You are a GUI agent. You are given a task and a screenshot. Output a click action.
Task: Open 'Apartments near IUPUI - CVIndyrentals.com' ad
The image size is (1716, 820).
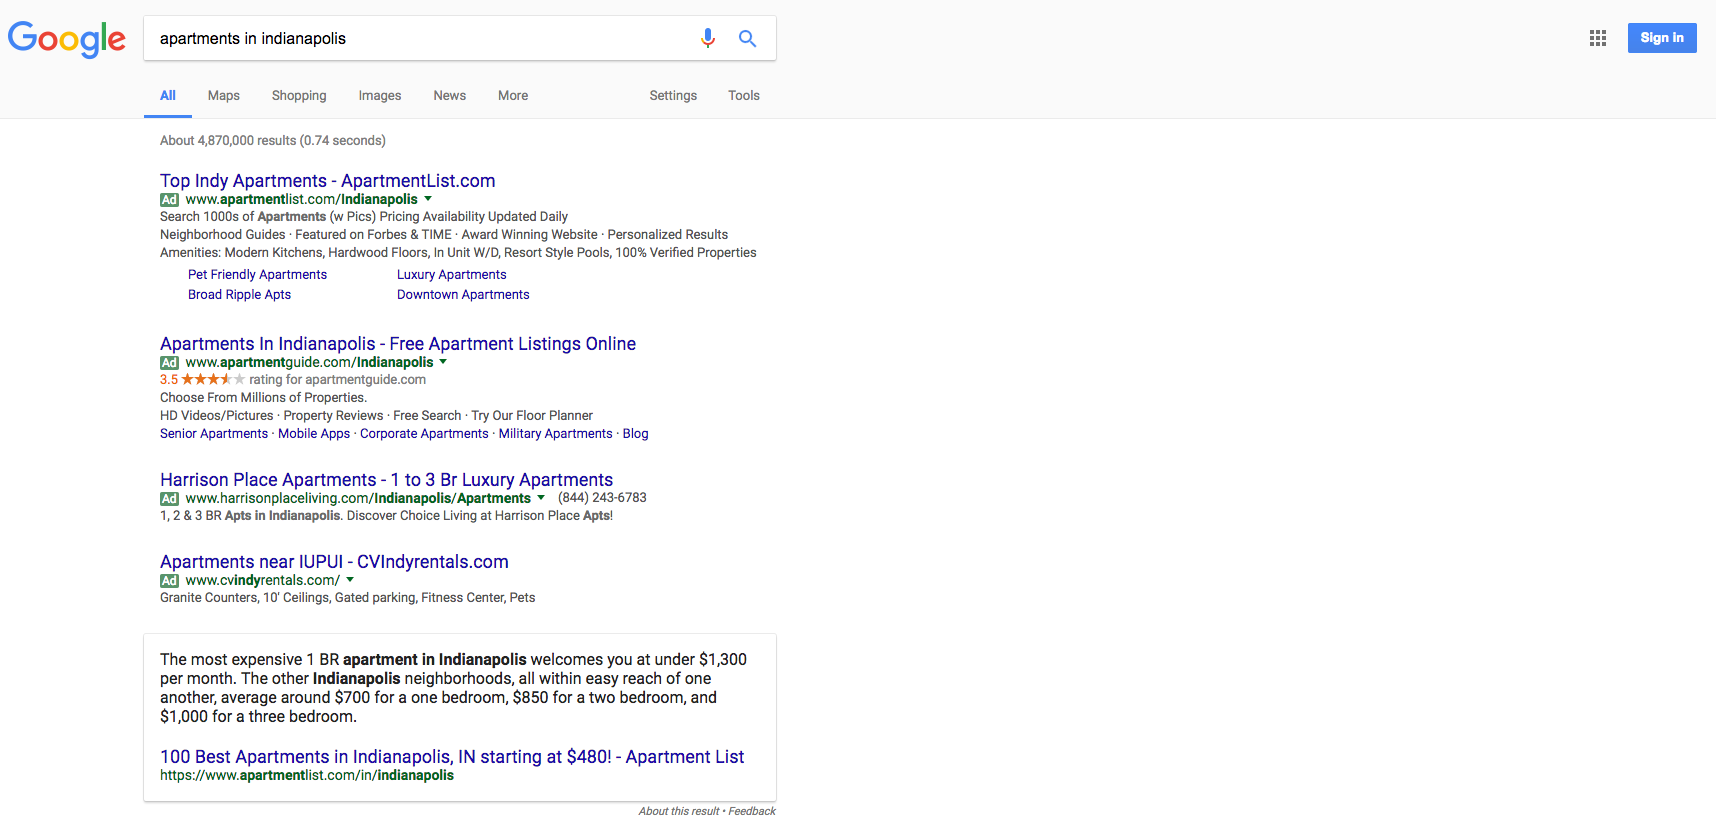pyautogui.click(x=334, y=562)
